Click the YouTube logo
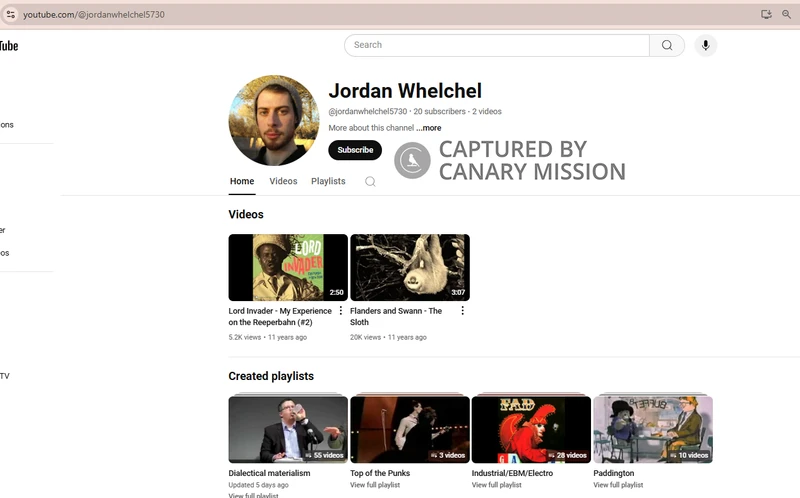This screenshot has height=498, width=800. coord(9,46)
